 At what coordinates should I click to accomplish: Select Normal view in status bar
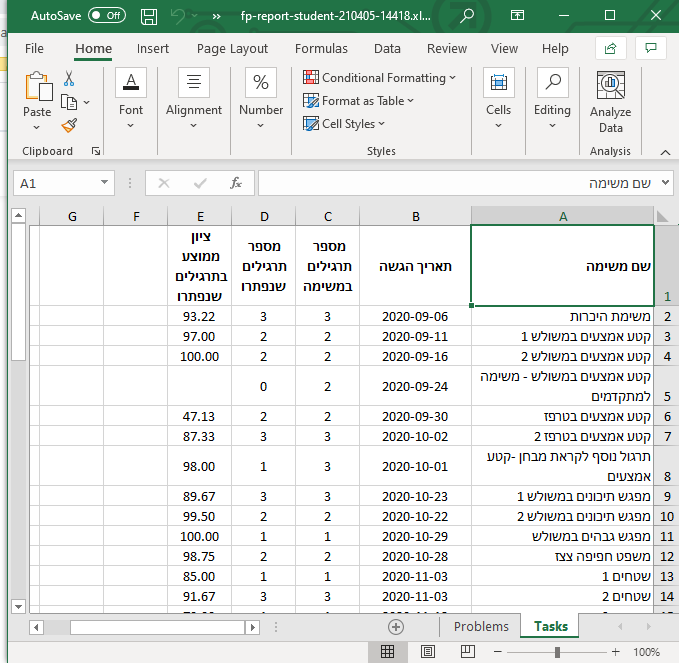pyautogui.click(x=388, y=652)
